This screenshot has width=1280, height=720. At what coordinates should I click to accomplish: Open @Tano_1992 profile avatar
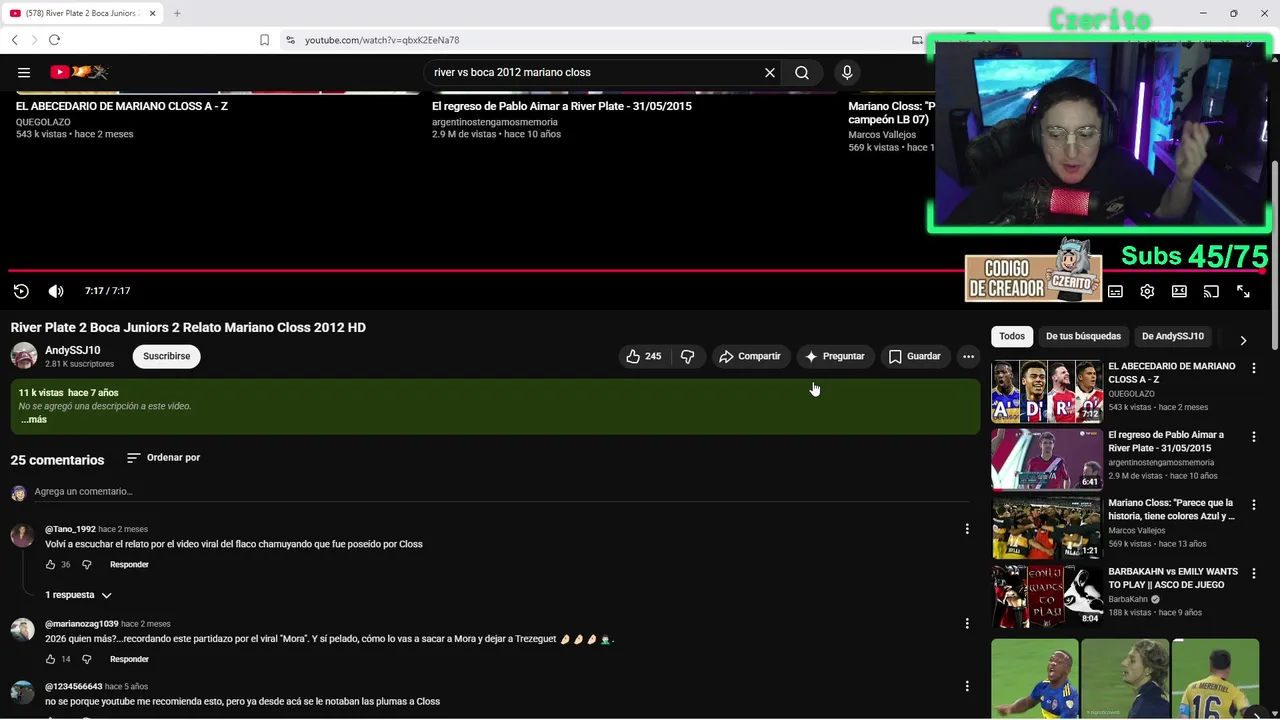point(22,535)
